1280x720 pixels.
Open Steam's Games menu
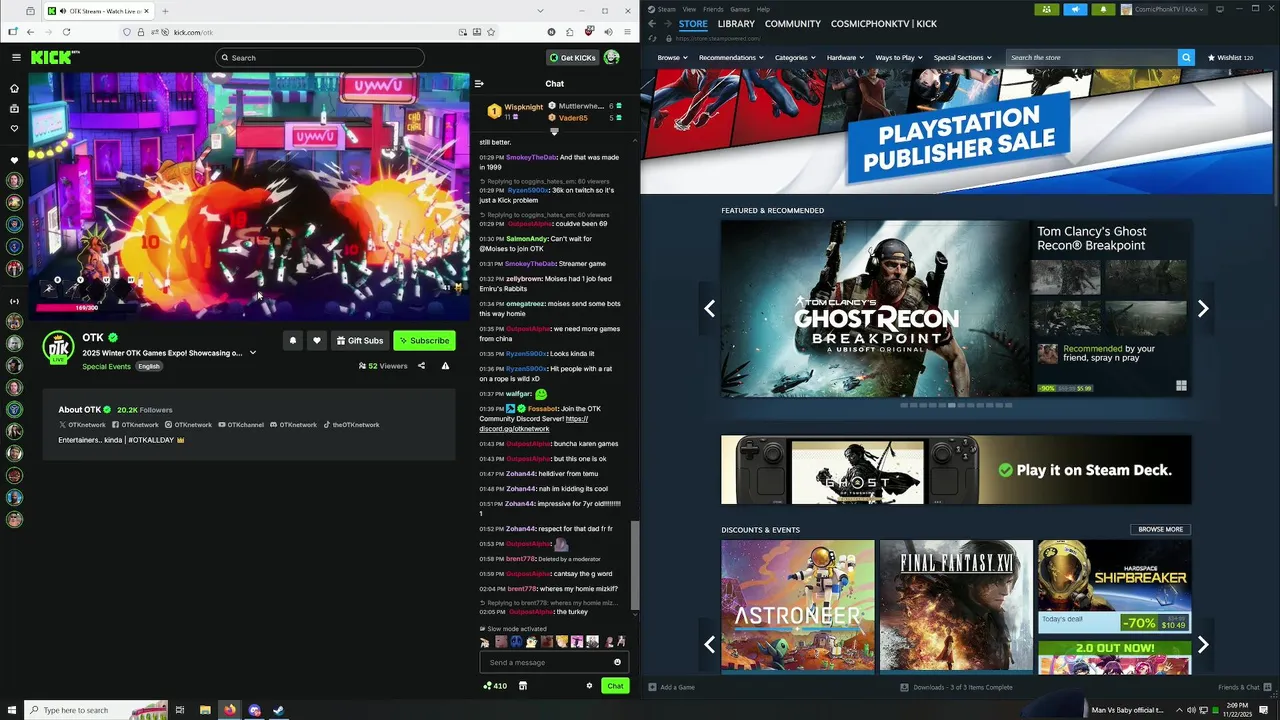740,9
